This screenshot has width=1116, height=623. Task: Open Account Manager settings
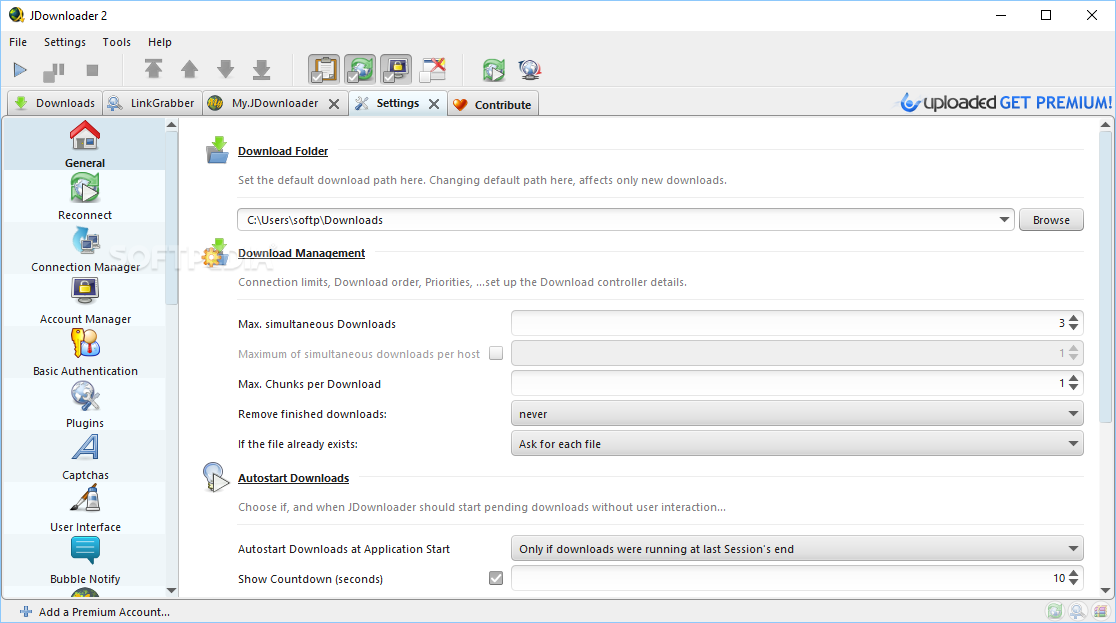(x=85, y=300)
